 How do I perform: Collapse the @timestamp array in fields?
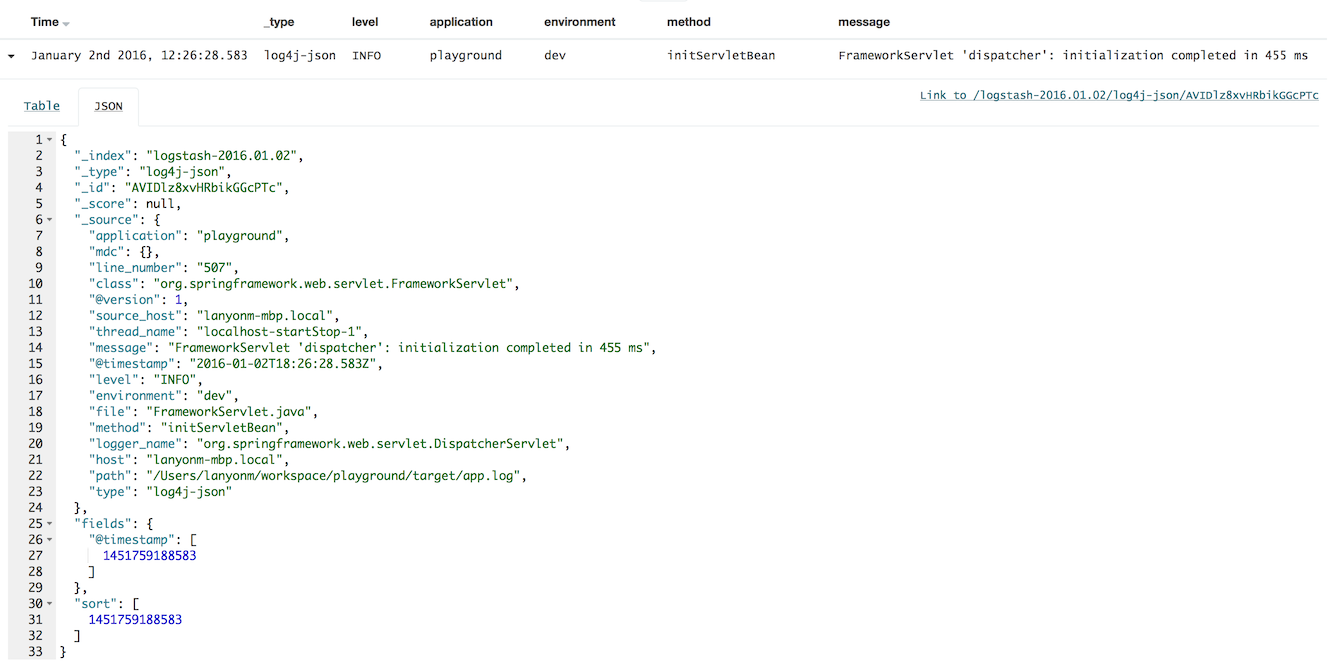click(47, 539)
